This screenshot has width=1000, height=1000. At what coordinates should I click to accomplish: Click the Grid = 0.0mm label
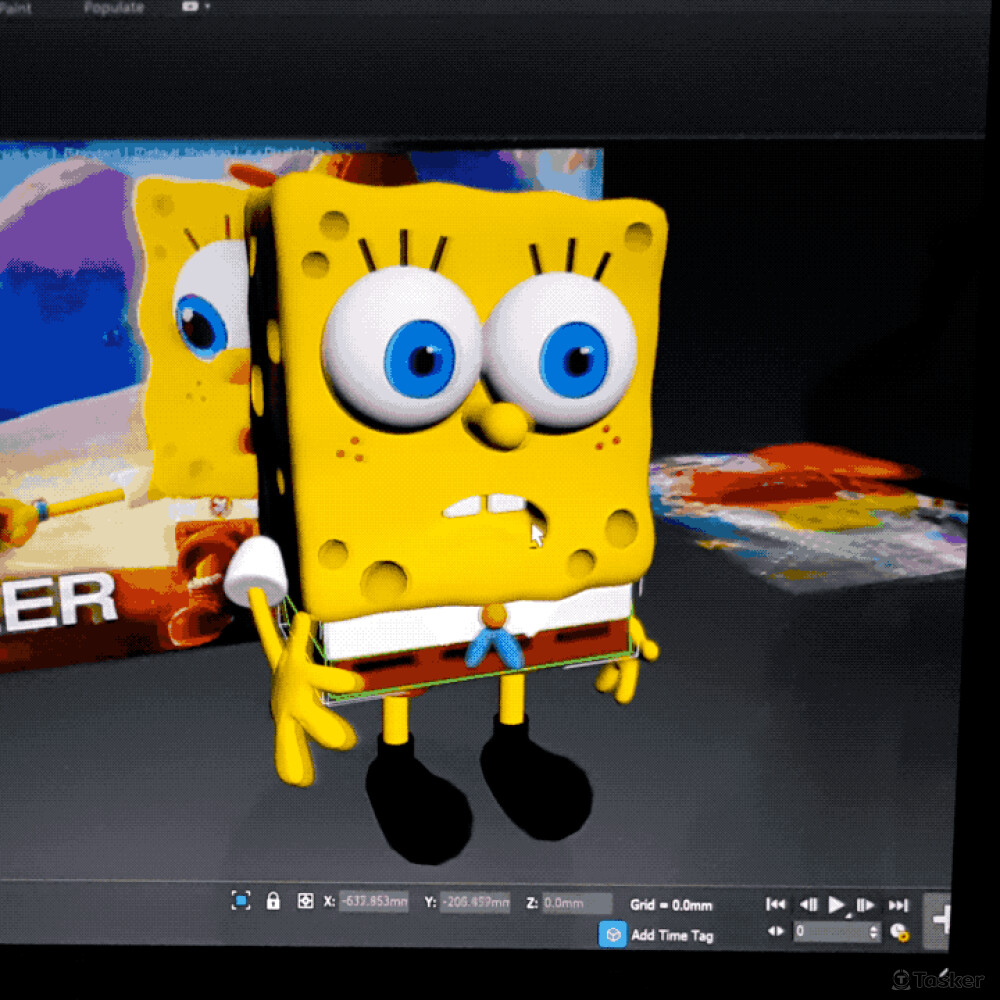point(671,905)
